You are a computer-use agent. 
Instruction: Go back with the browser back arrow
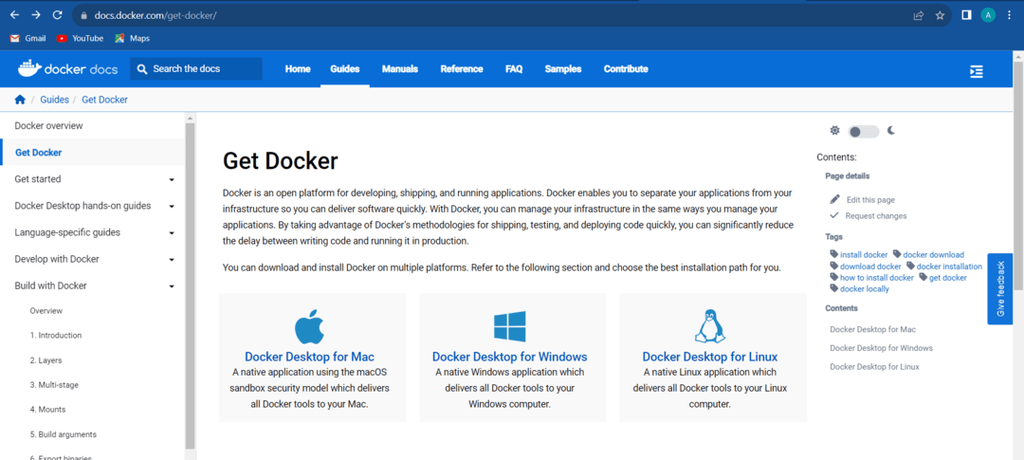[x=14, y=15]
